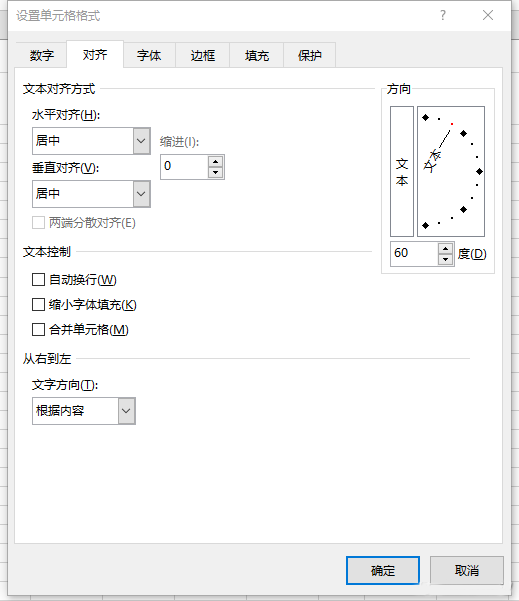
Task: Check the 合并单元格 option
Action: click(38, 329)
